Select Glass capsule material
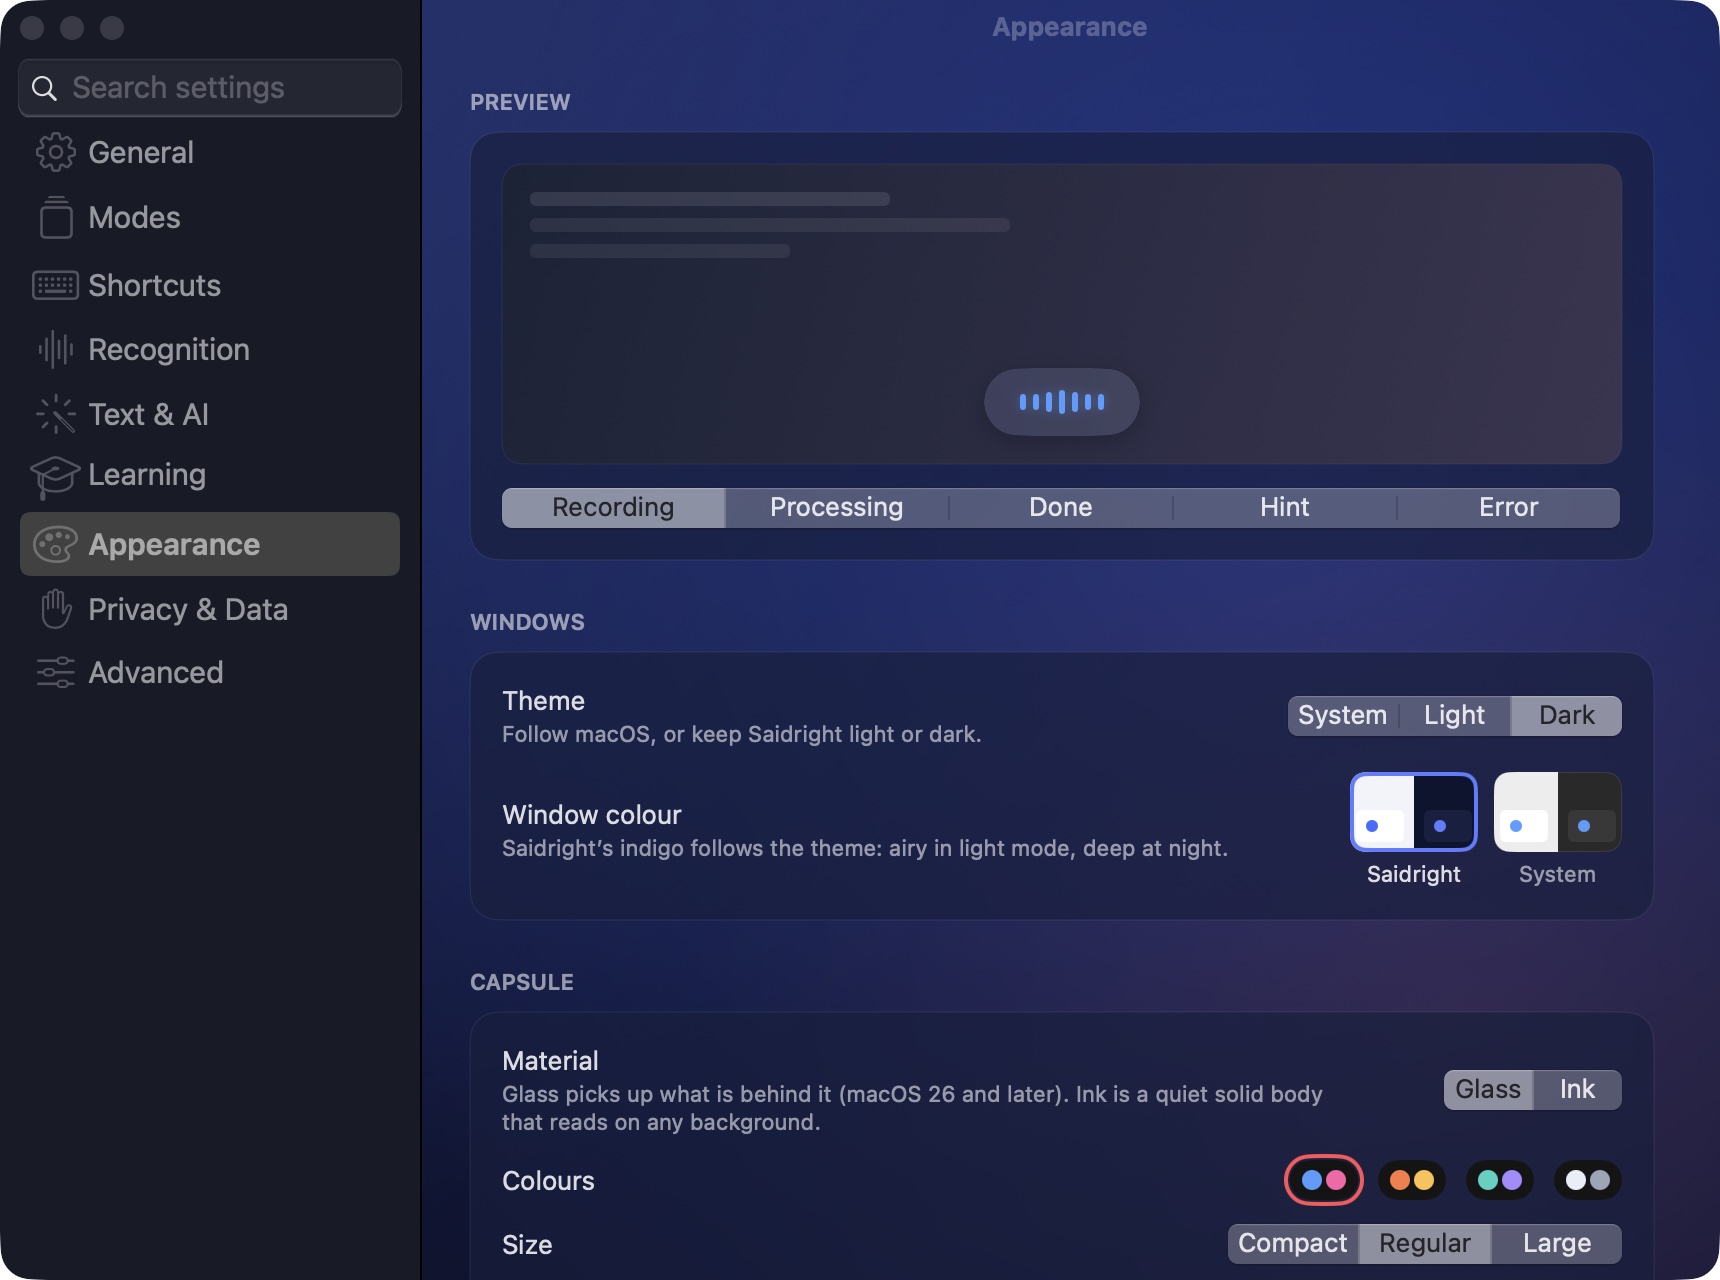 point(1488,1089)
